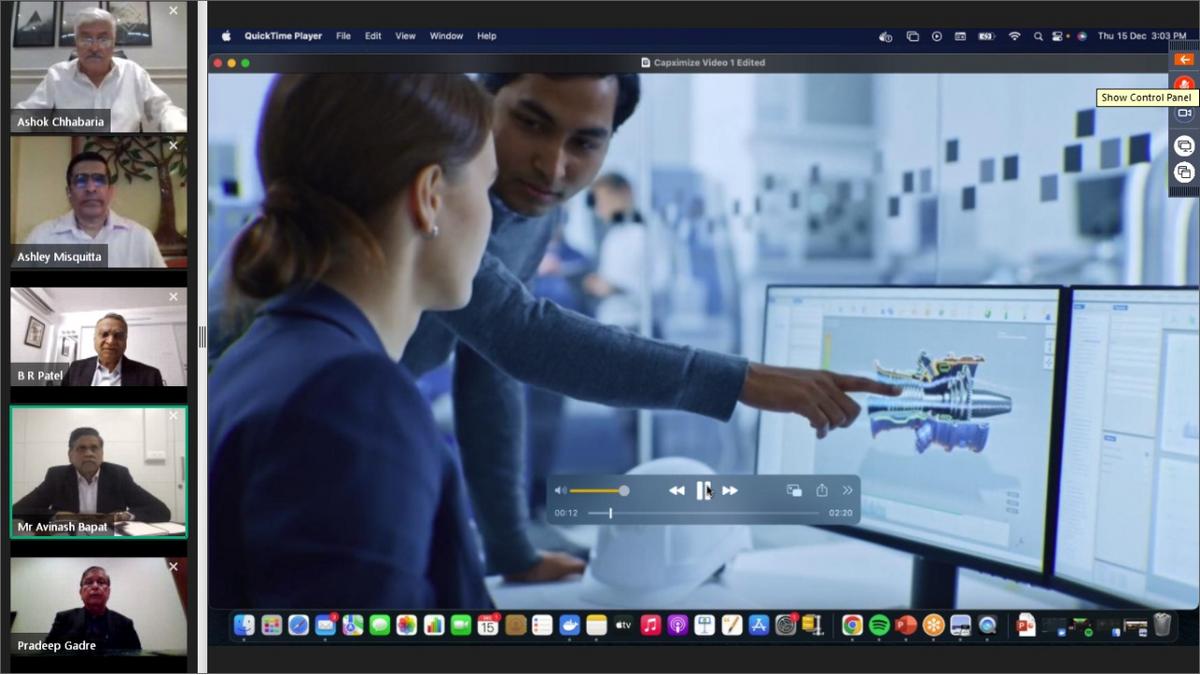Screen dimensions: 1200x675
Task: Enable picture-in-picture mode in QuickTime
Action: point(794,490)
